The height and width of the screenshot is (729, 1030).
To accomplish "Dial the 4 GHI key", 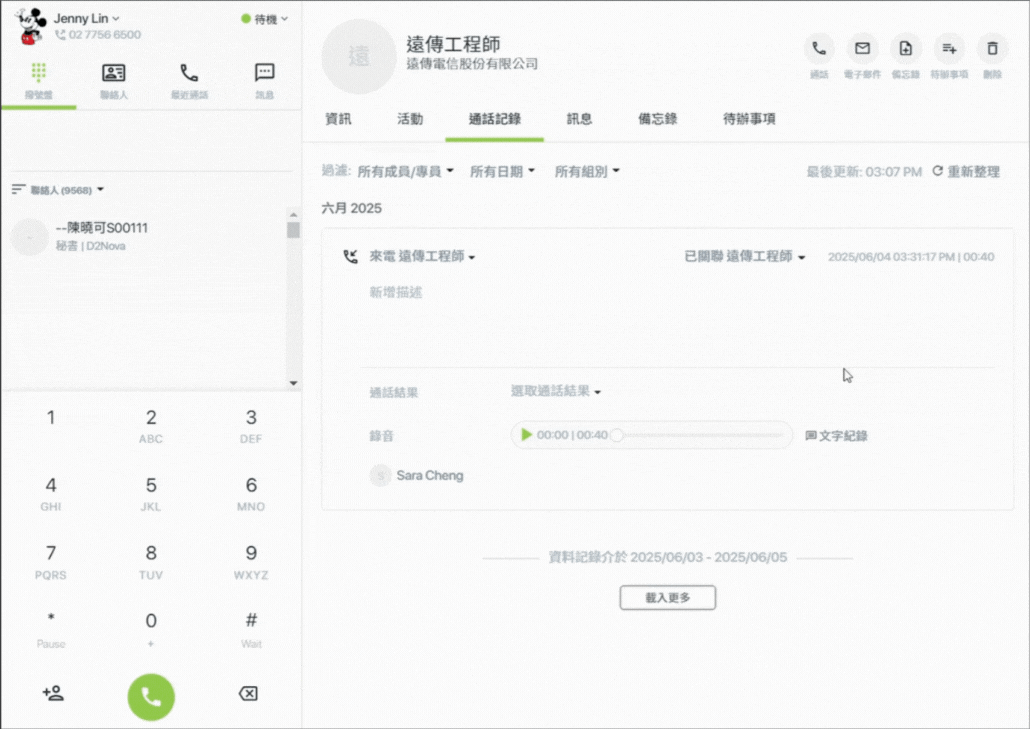I will [x=51, y=494].
